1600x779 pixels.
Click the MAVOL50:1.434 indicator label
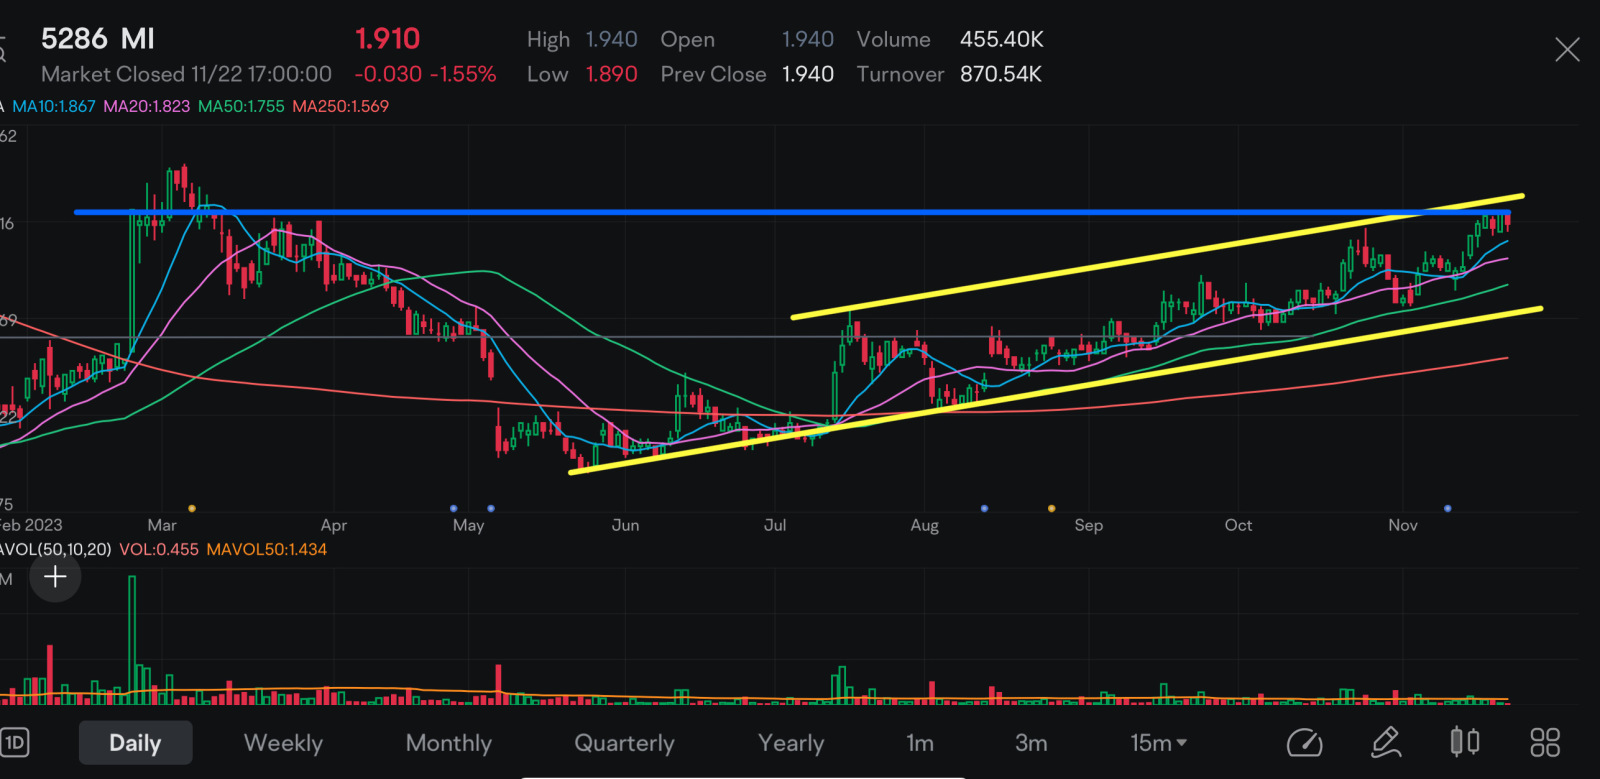coord(266,549)
